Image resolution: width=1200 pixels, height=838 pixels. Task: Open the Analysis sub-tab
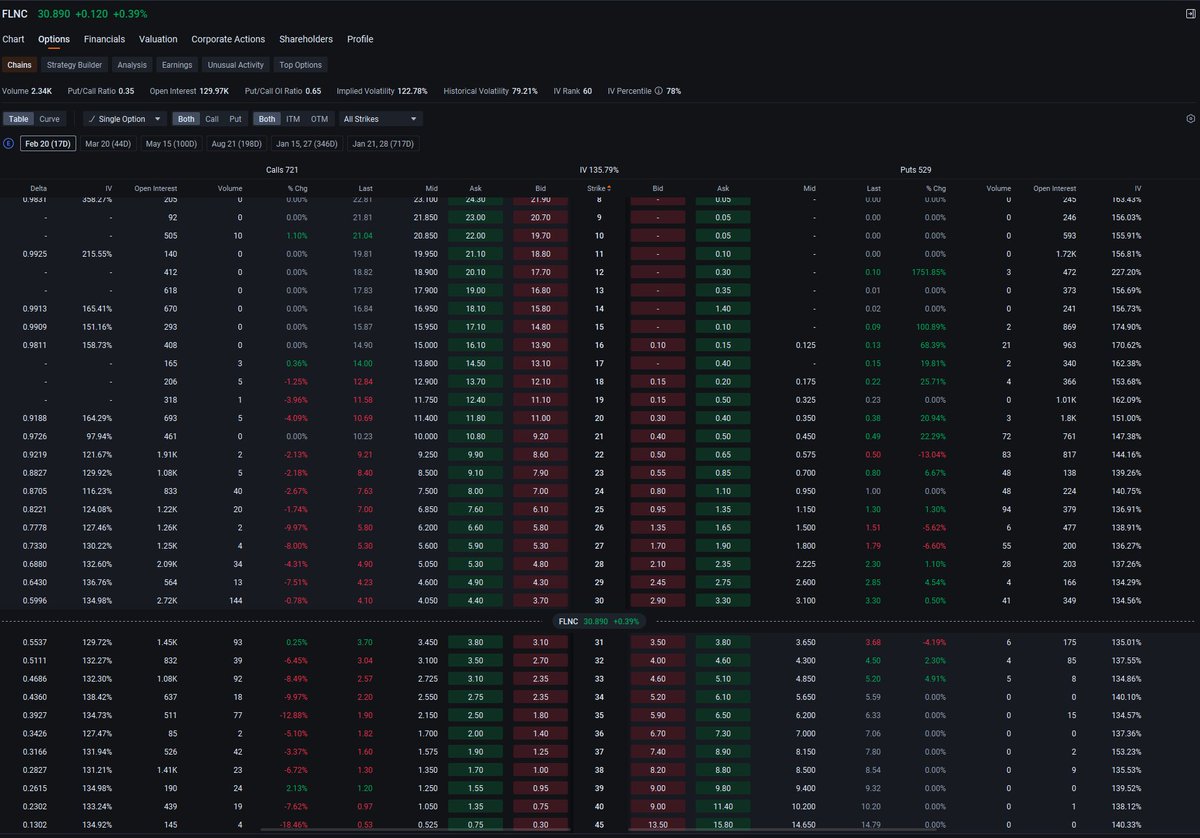click(x=132, y=65)
